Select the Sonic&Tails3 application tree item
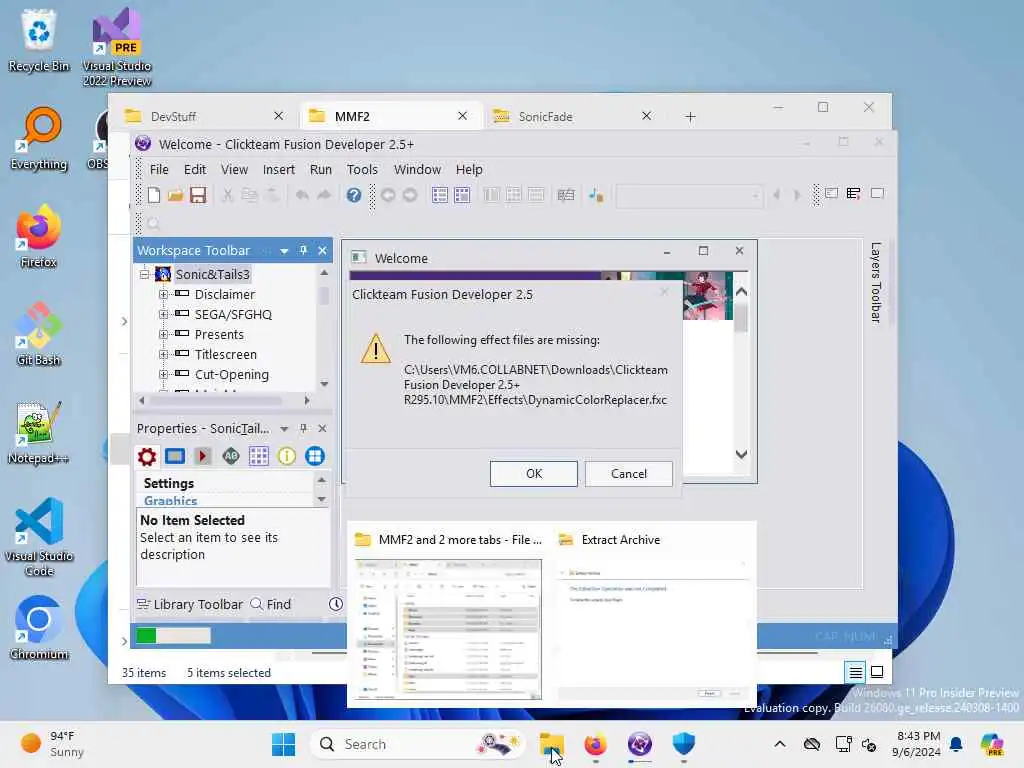Screen dimensions: 1024x768 coord(212,274)
